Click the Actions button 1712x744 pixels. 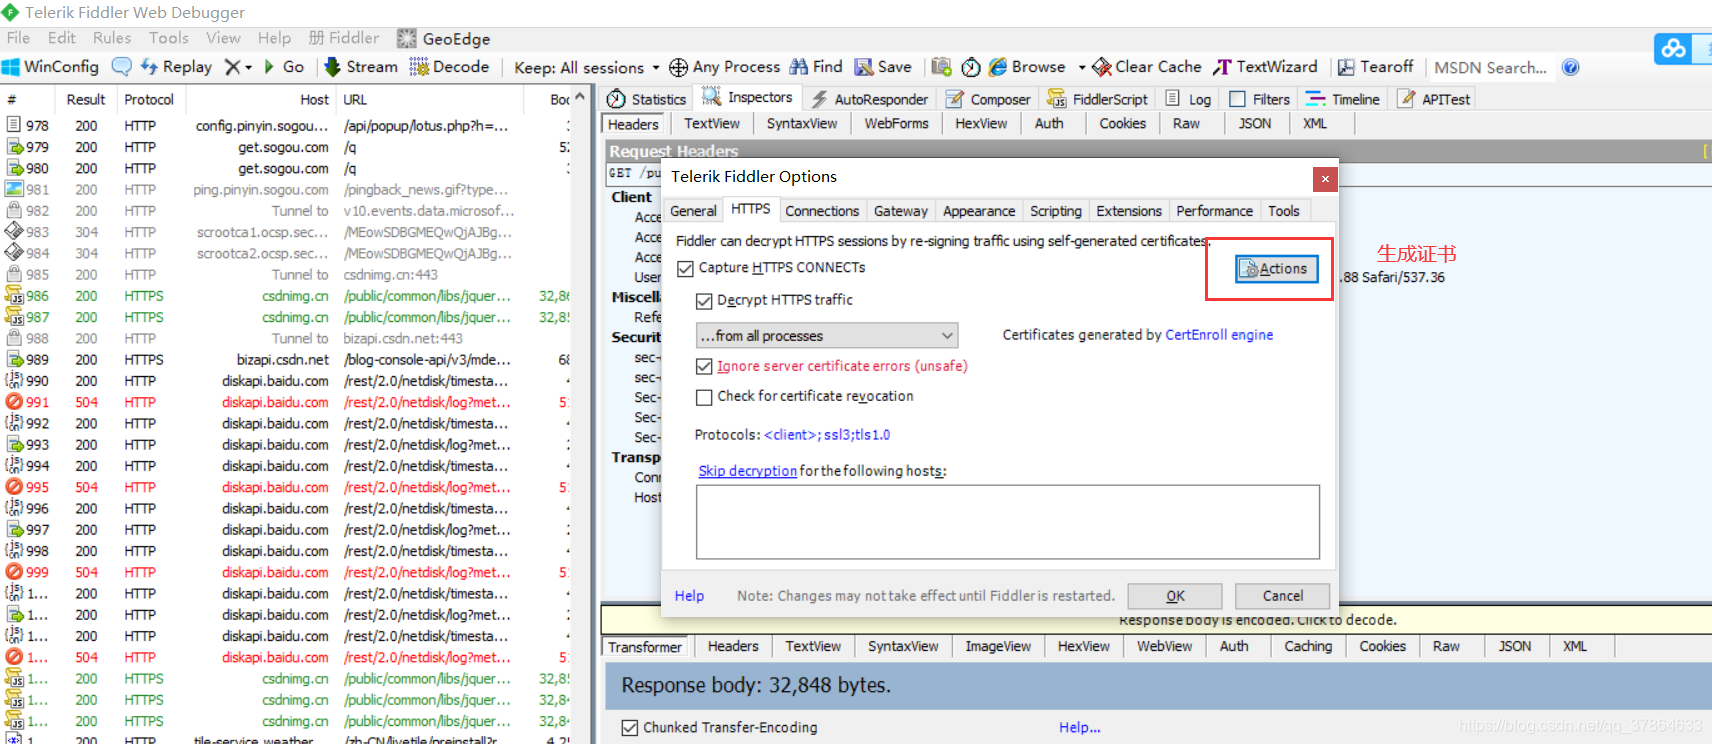(x=1277, y=268)
